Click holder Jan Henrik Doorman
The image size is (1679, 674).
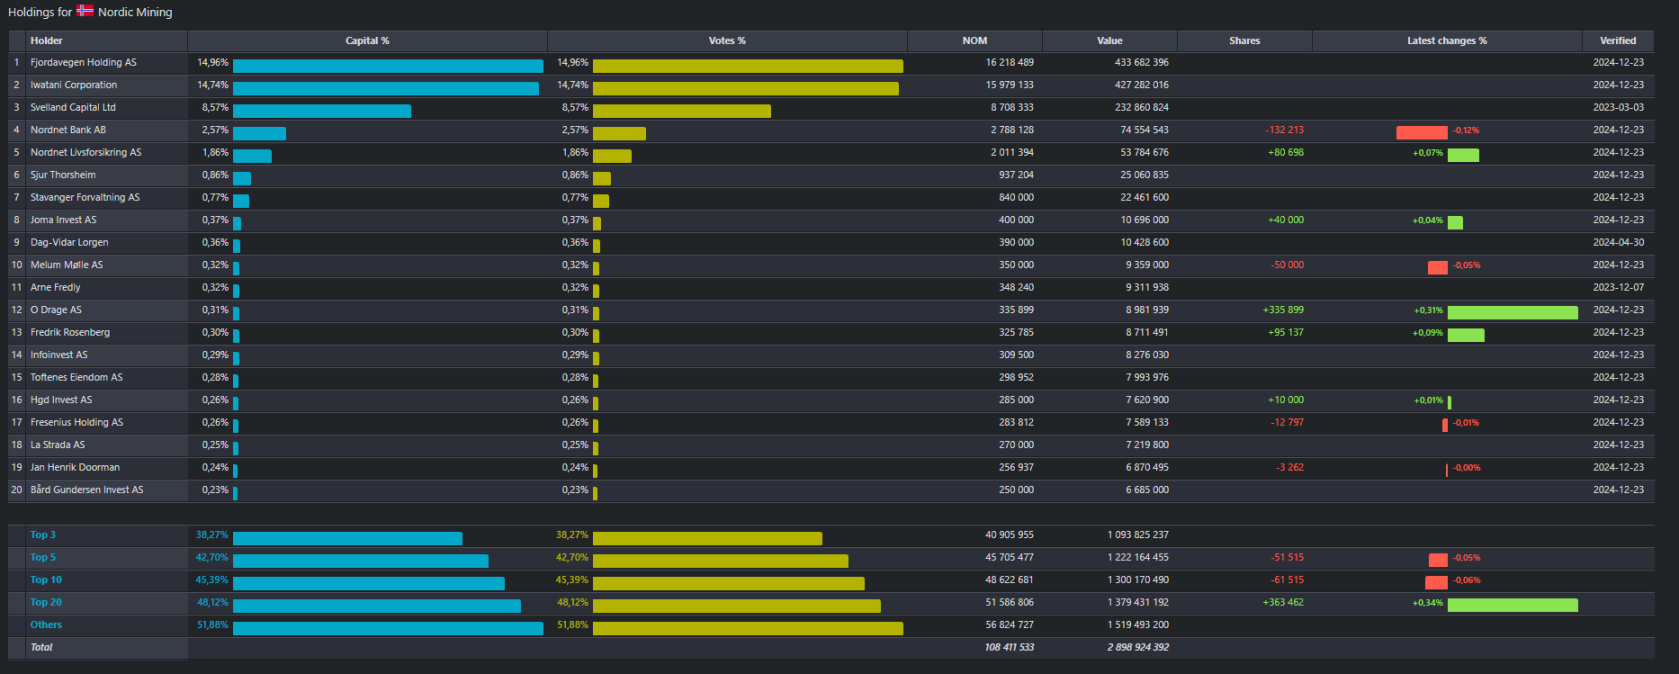[x=75, y=467]
